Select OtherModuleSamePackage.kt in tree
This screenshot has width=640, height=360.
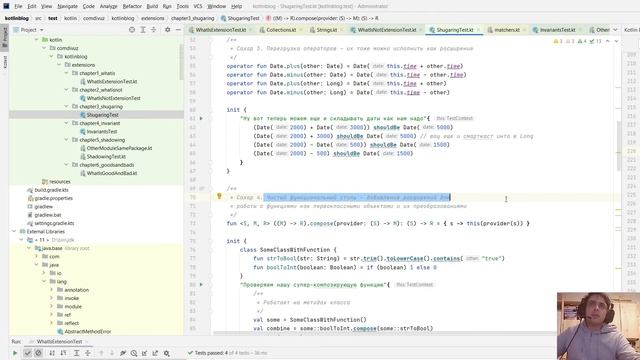(x=119, y=148)
